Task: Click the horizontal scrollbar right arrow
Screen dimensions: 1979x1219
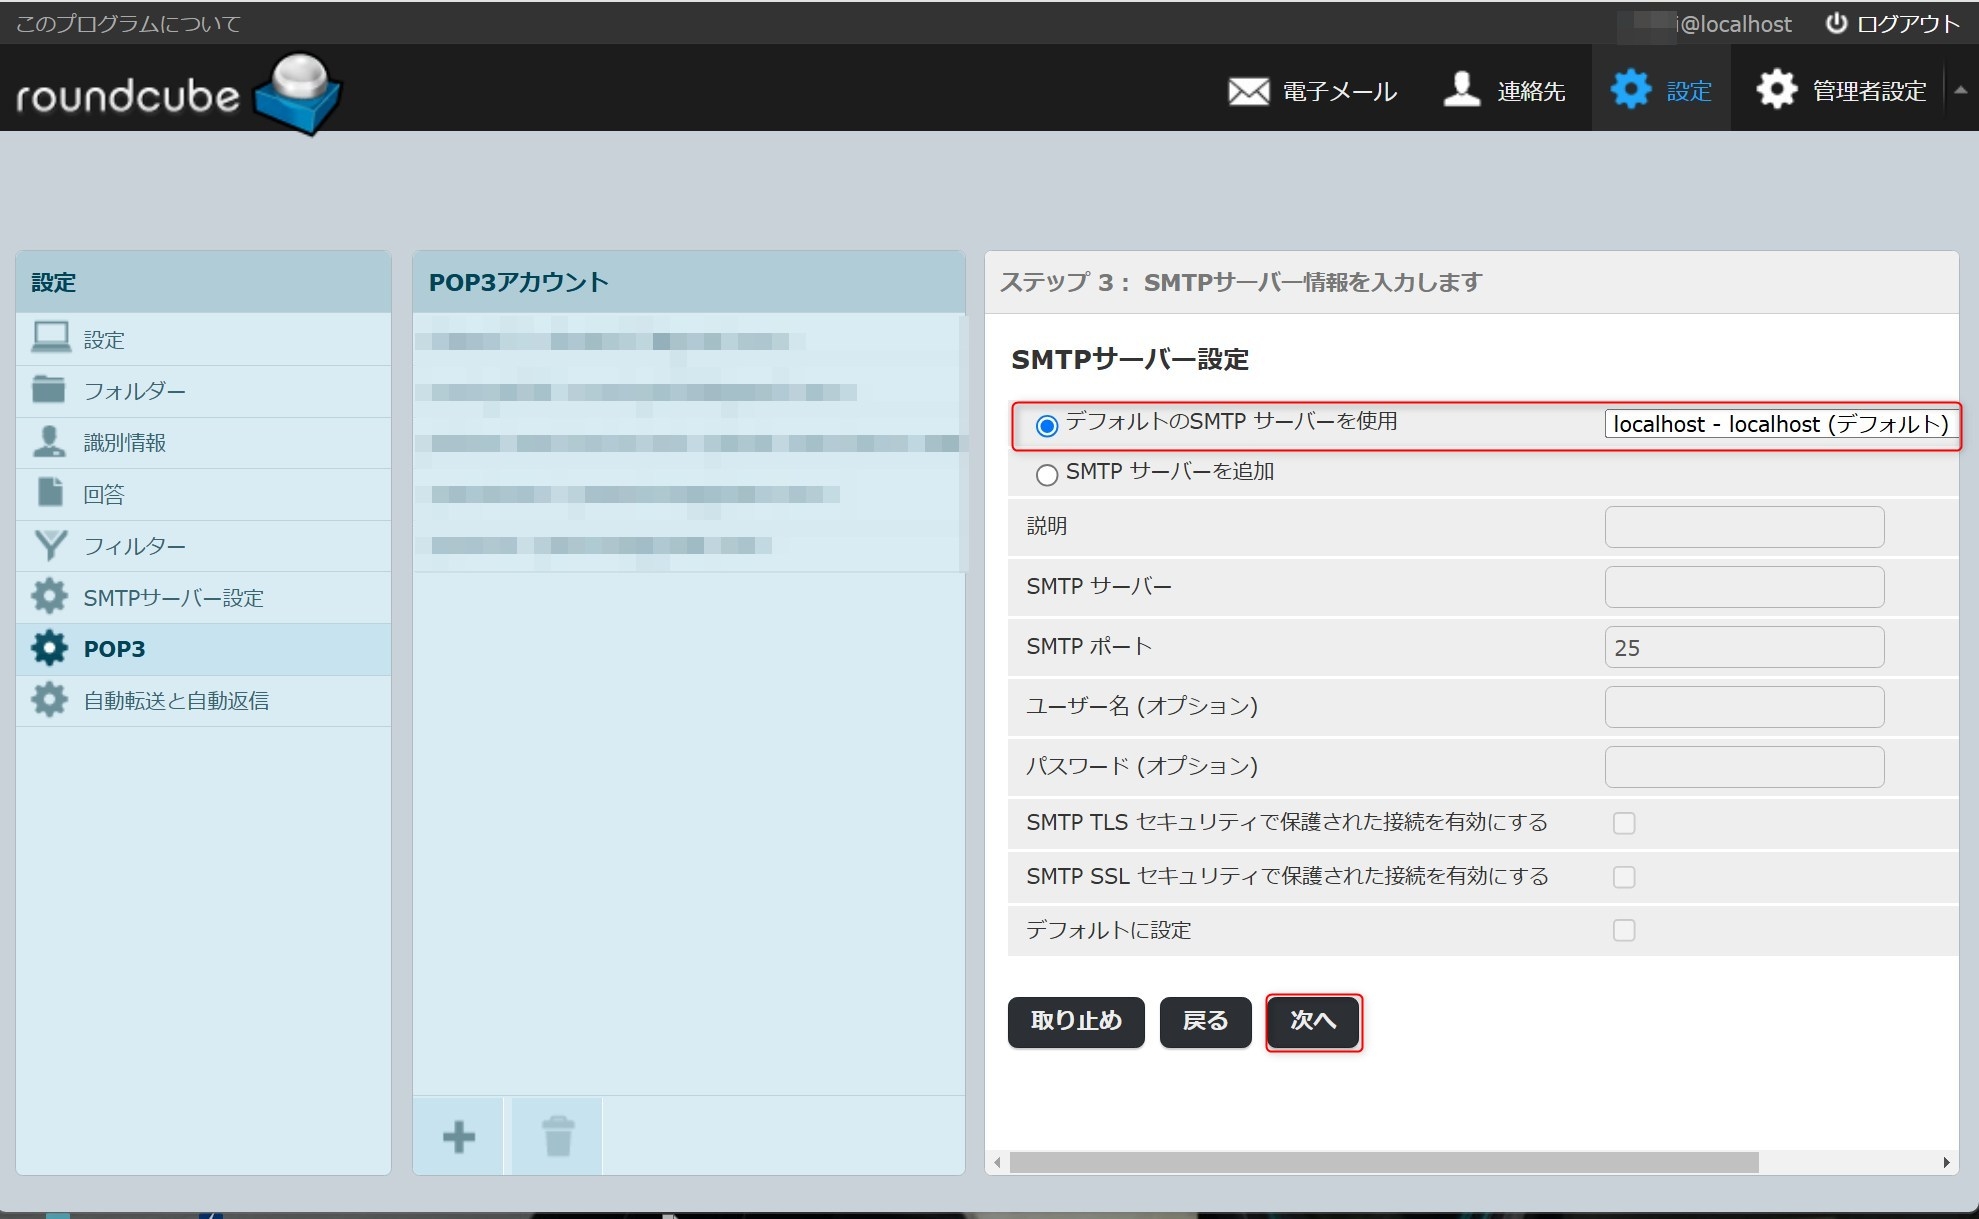Action: [x=1945, y=1162]
